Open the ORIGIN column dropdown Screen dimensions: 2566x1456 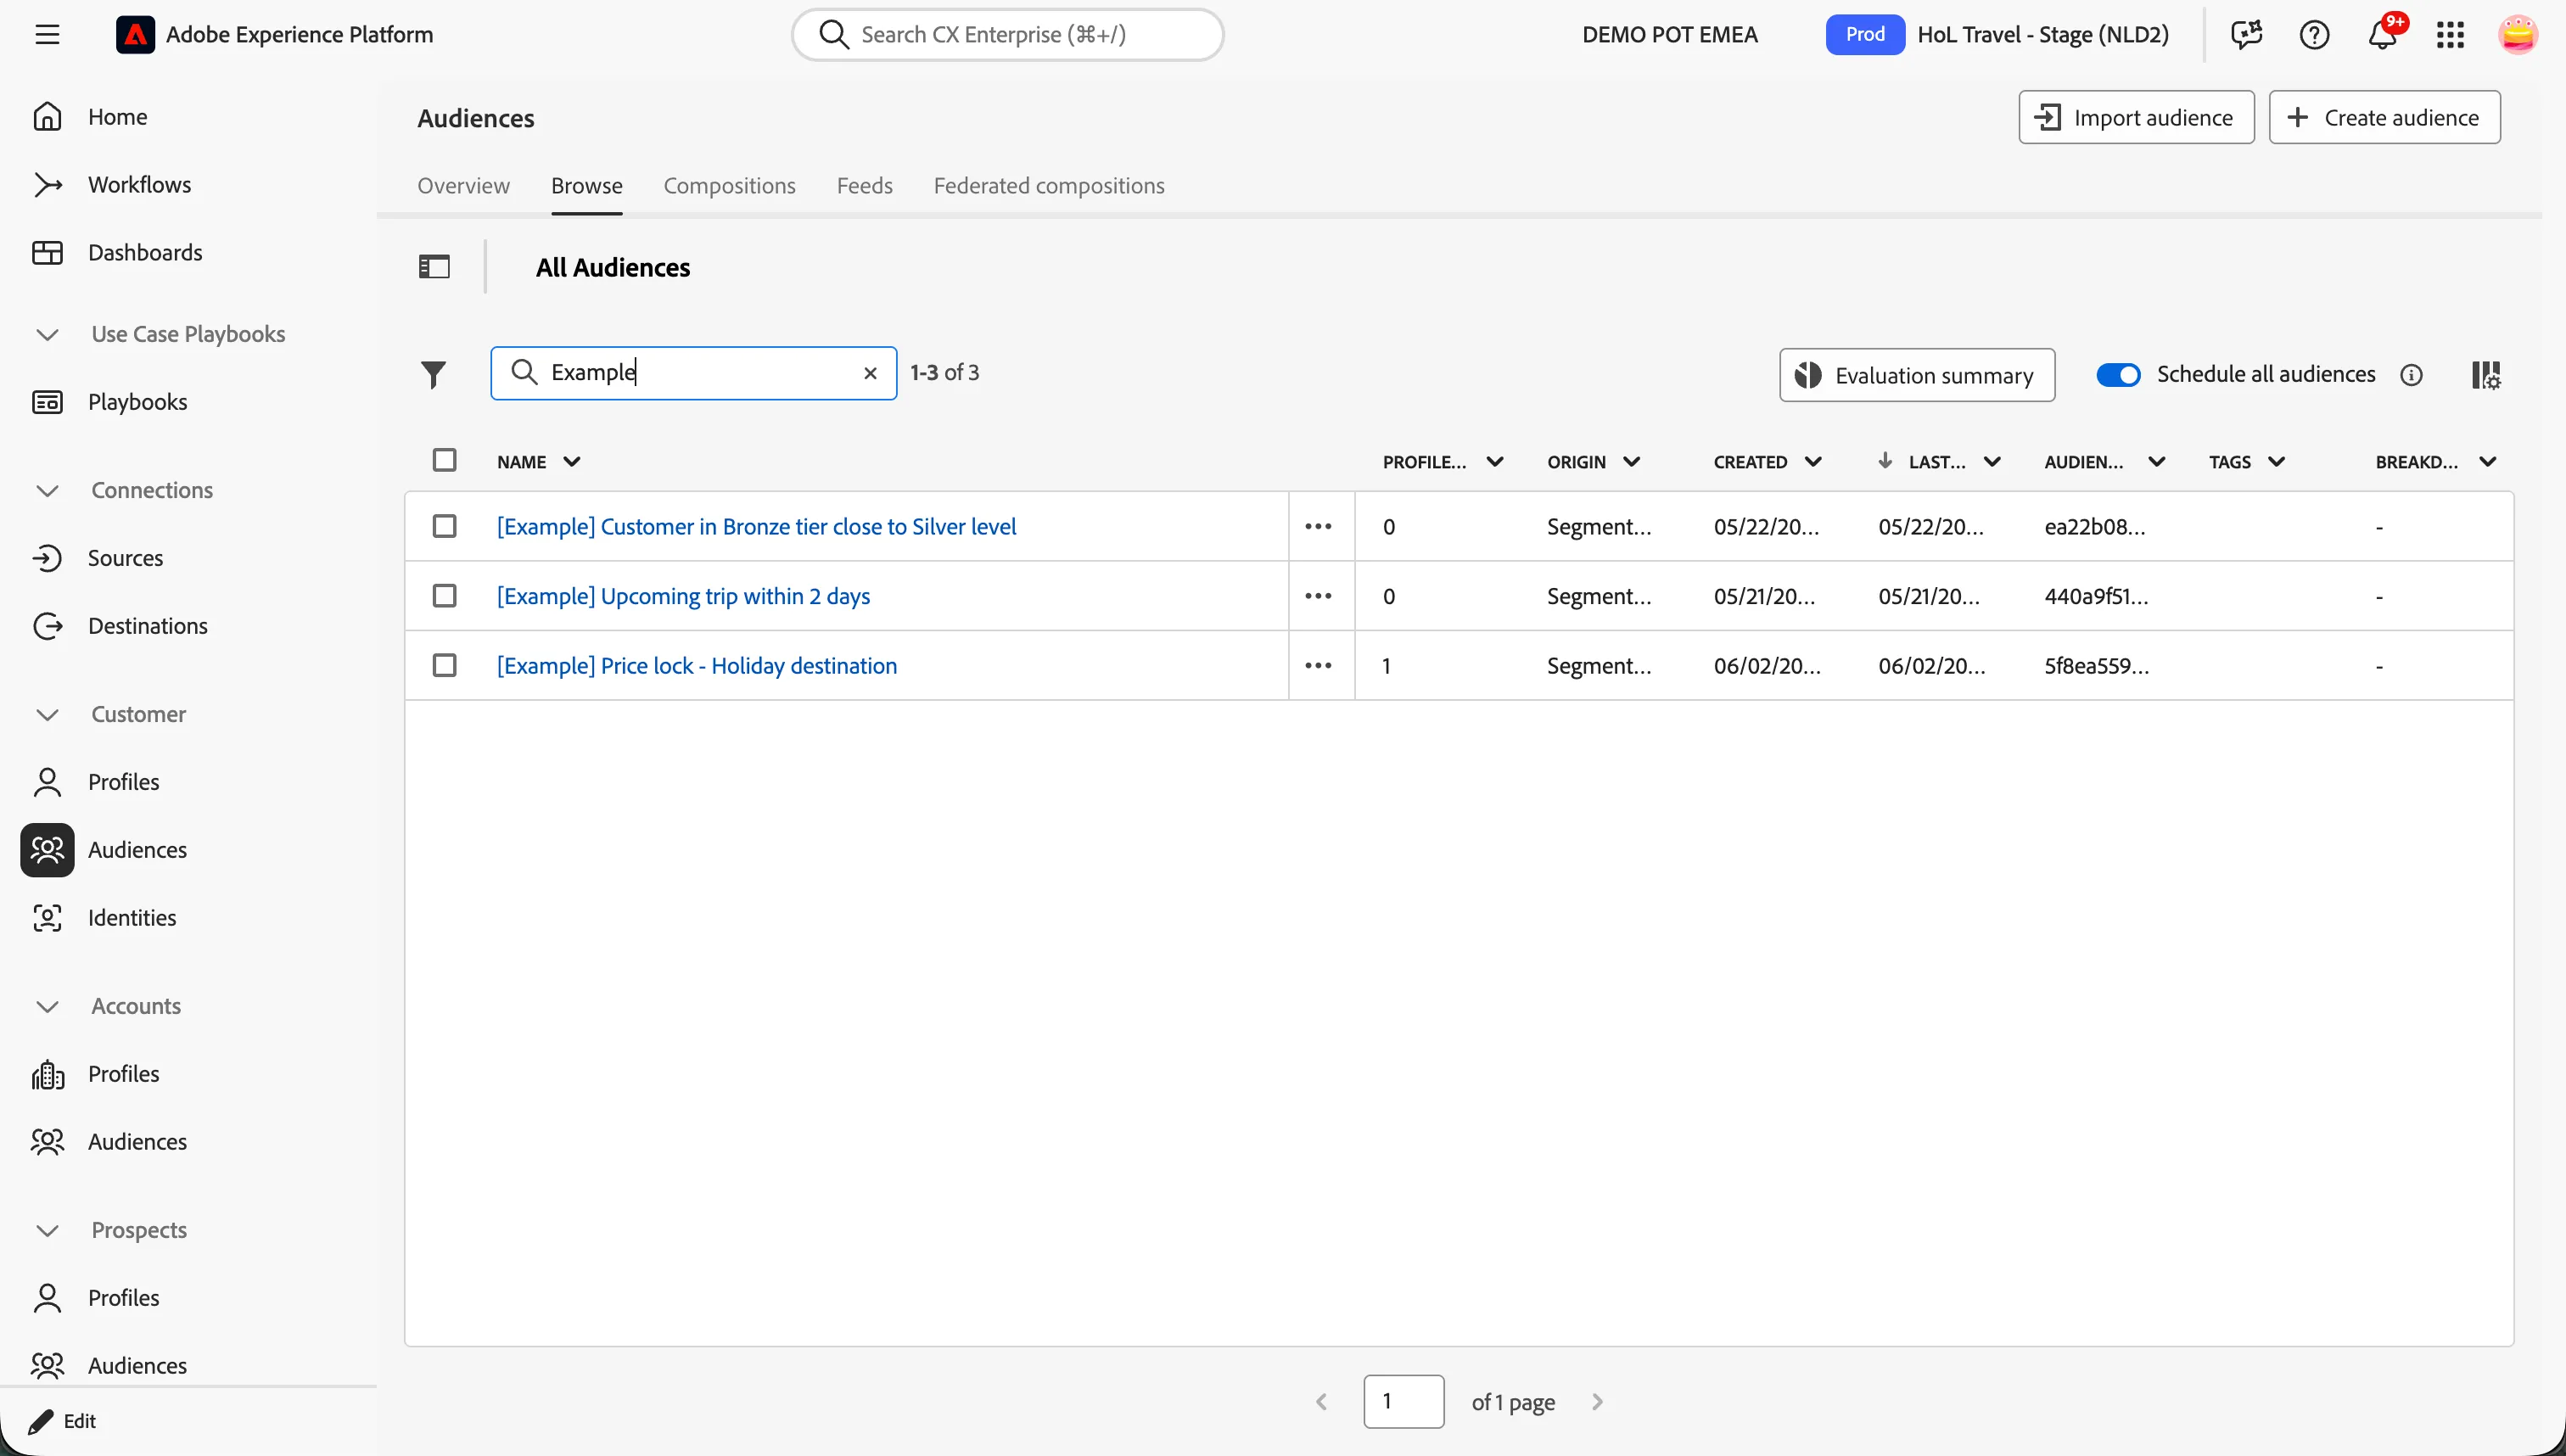tap(1631, 462)
